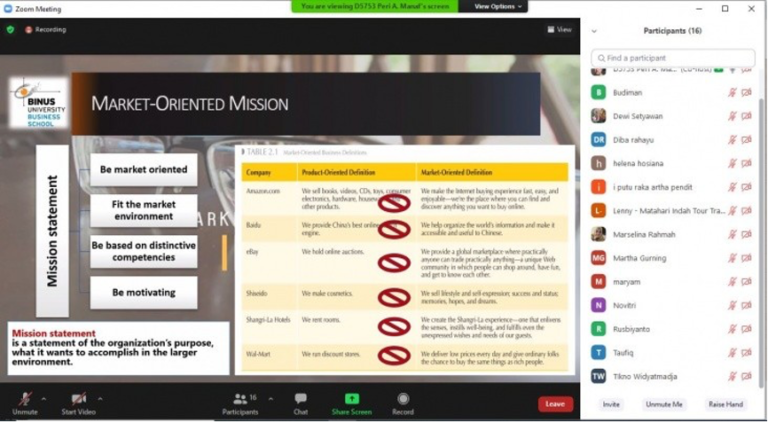Click Budiman's video-off camera icon
This screenshot has width=768, height=423.
(746, 93)
